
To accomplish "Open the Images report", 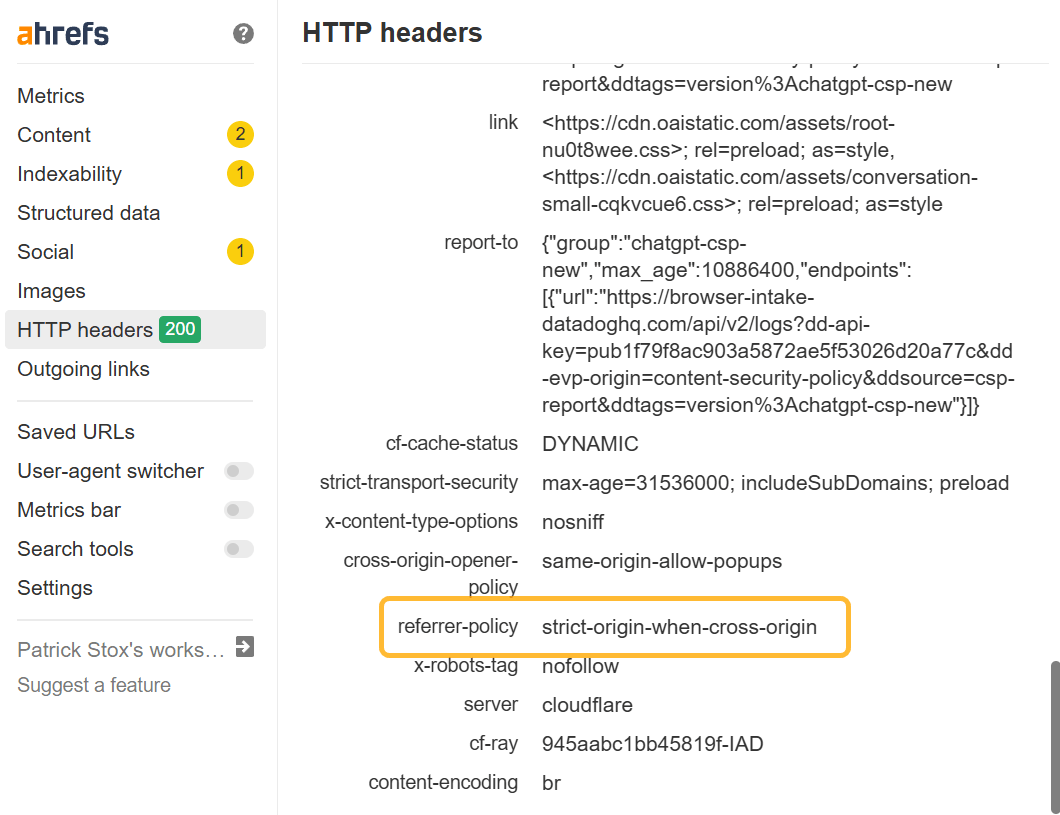I will tap(51, 290).
